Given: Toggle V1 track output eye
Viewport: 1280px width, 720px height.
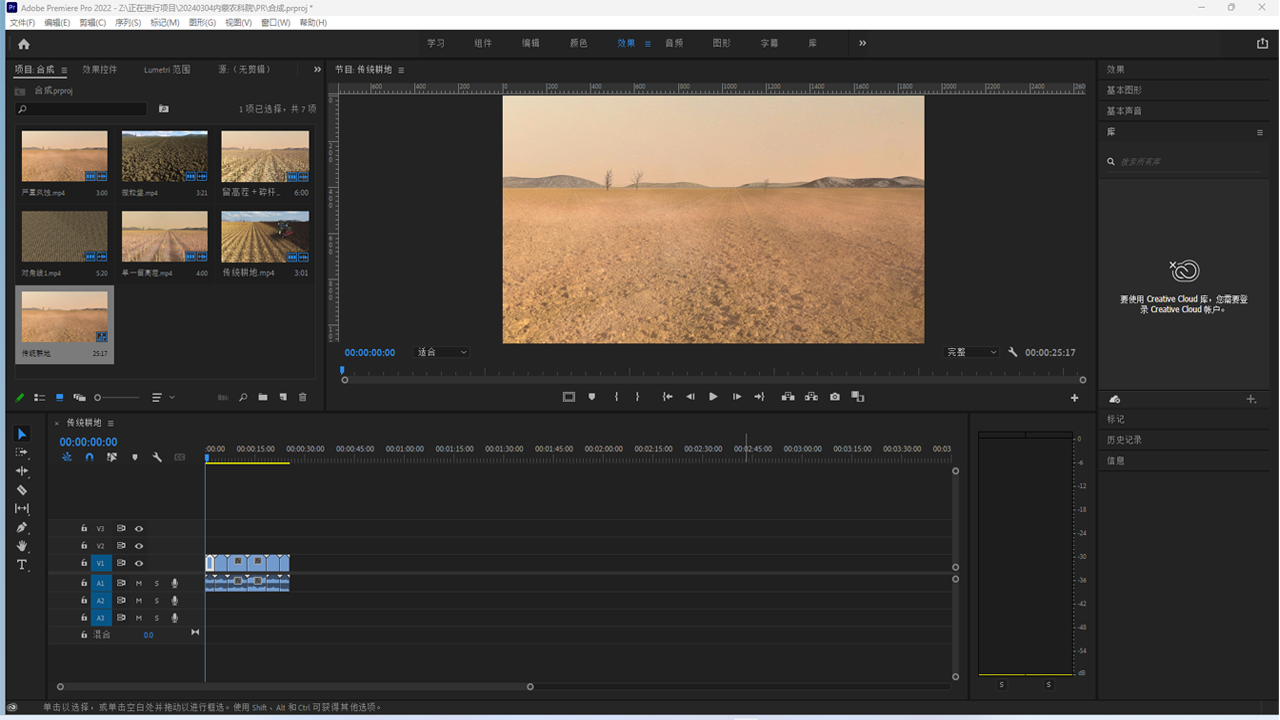Looking at the screenshot, I should click(139, 563).
